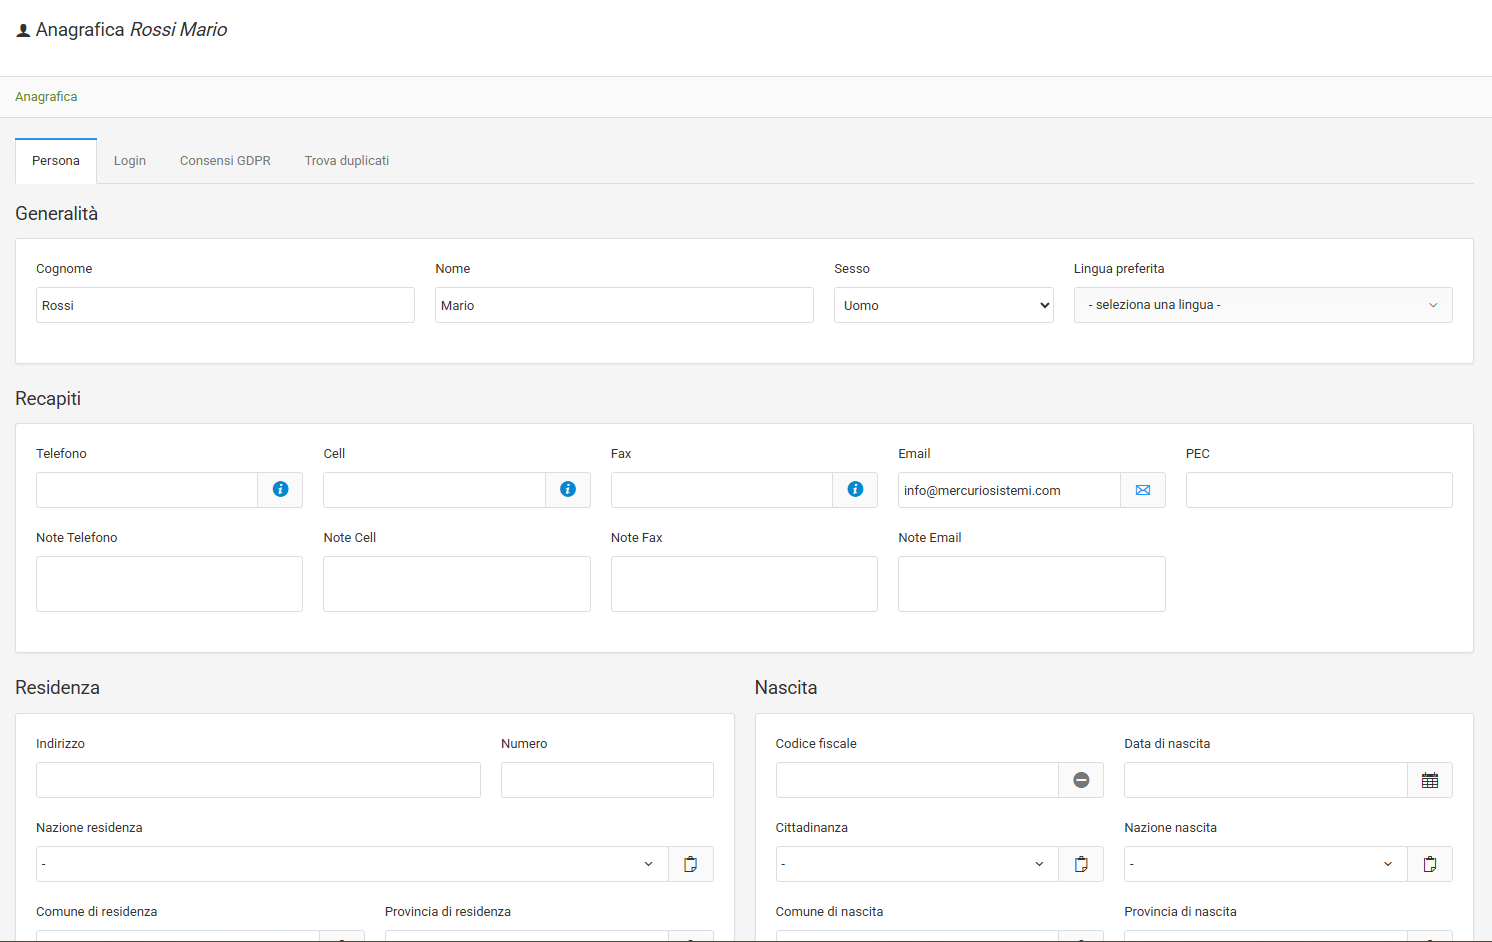The image size is (1492, 942).
Task: Click the minus icon beside Codice fiscale
Action: point(1081,780)
